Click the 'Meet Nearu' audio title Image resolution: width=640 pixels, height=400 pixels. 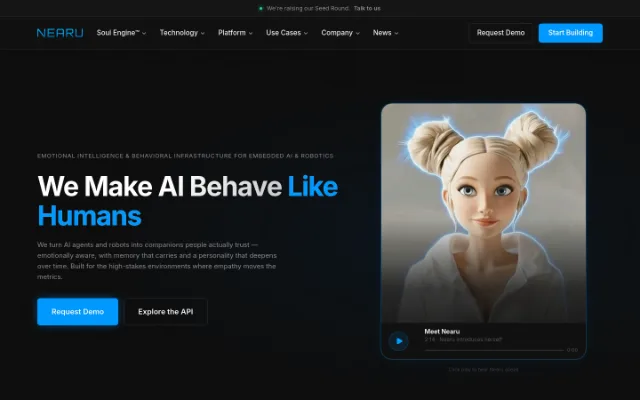442,331
